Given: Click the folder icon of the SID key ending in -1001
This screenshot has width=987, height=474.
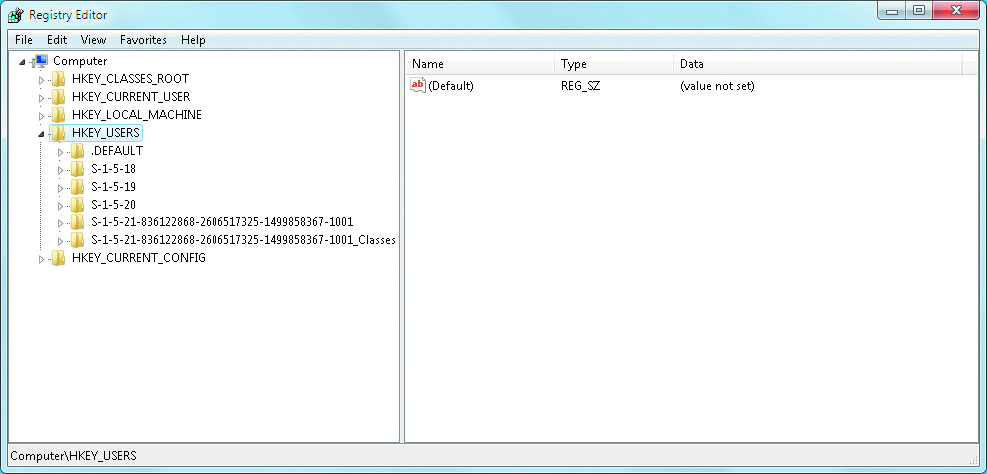Looking at the screenshot, I should coord(77,222).
